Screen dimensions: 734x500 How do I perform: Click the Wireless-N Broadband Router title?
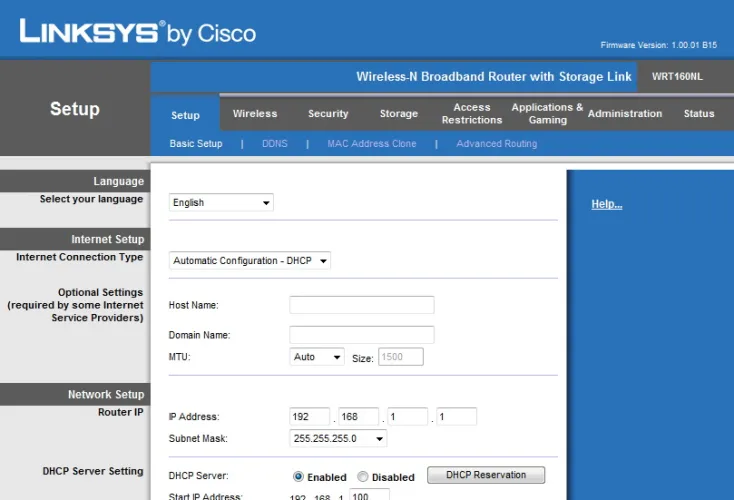tap(494, 76)
